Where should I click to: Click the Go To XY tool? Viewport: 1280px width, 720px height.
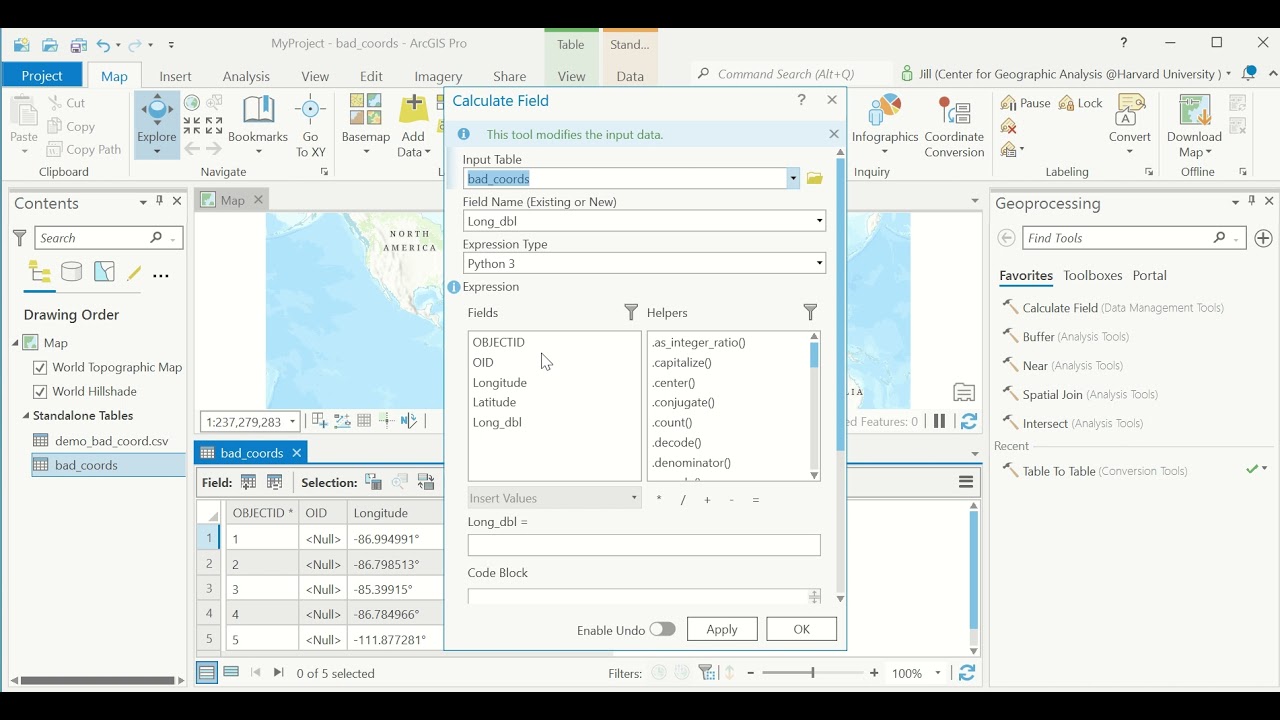[x=310, y=125]
